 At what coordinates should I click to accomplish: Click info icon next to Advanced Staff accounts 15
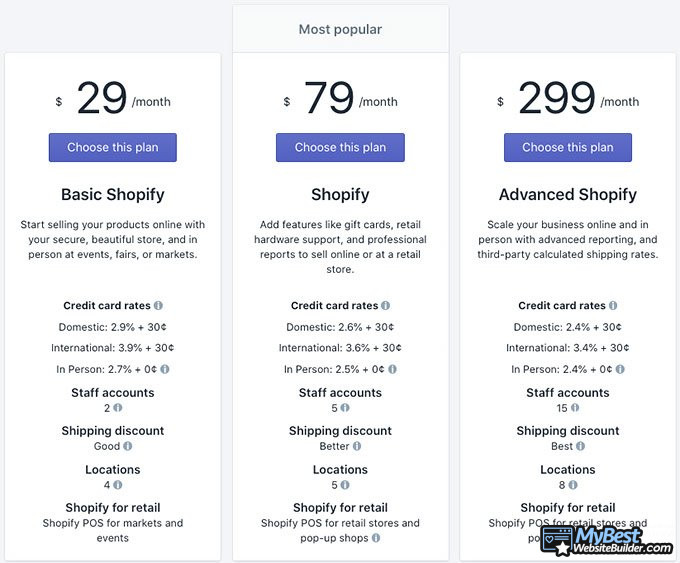click(578, 408)
